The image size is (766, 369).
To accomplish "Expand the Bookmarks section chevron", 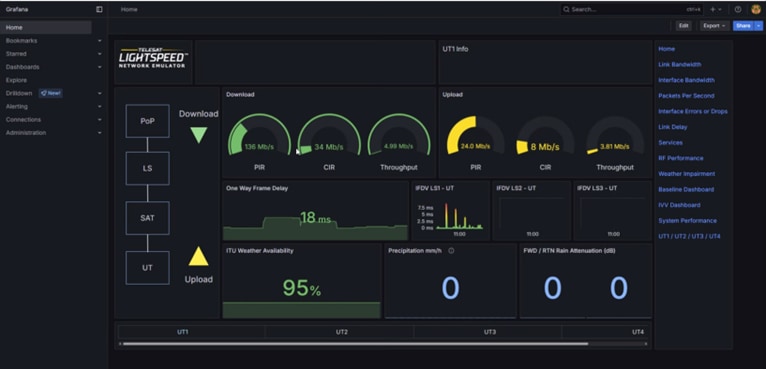I will tap(100, 41).
